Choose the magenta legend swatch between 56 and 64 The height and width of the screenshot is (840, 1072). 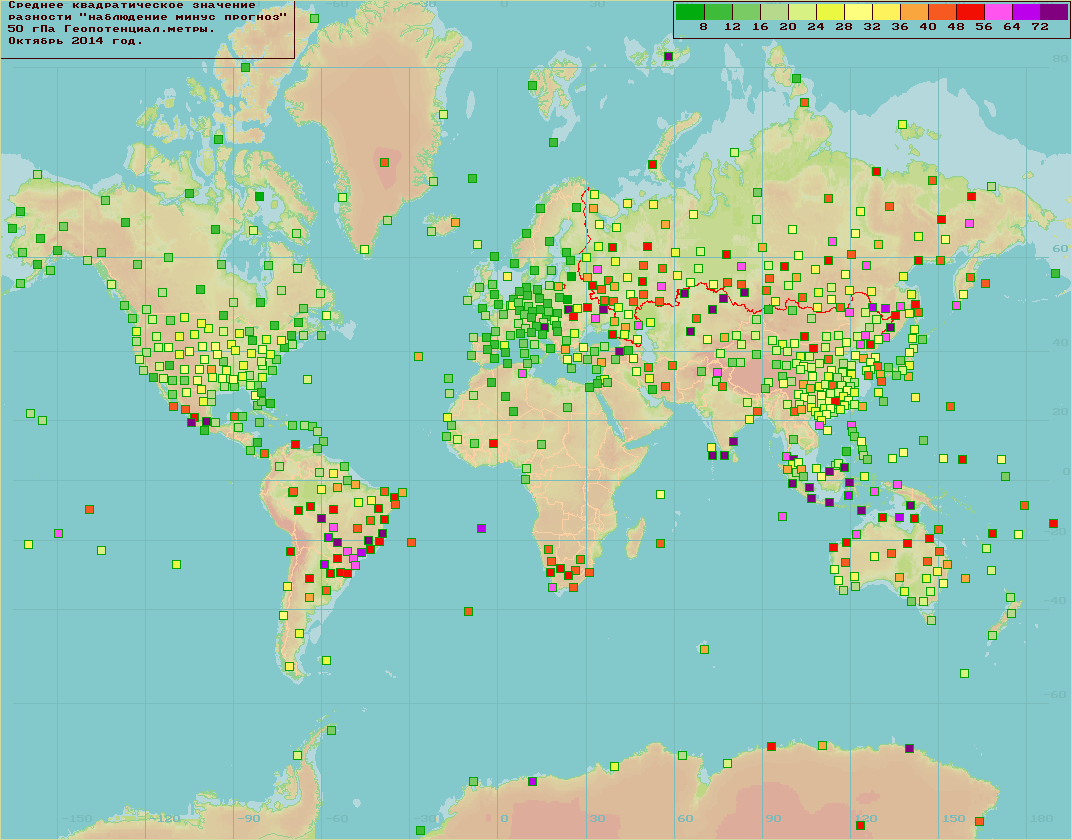pyautogui.click(x=998, y=11)
